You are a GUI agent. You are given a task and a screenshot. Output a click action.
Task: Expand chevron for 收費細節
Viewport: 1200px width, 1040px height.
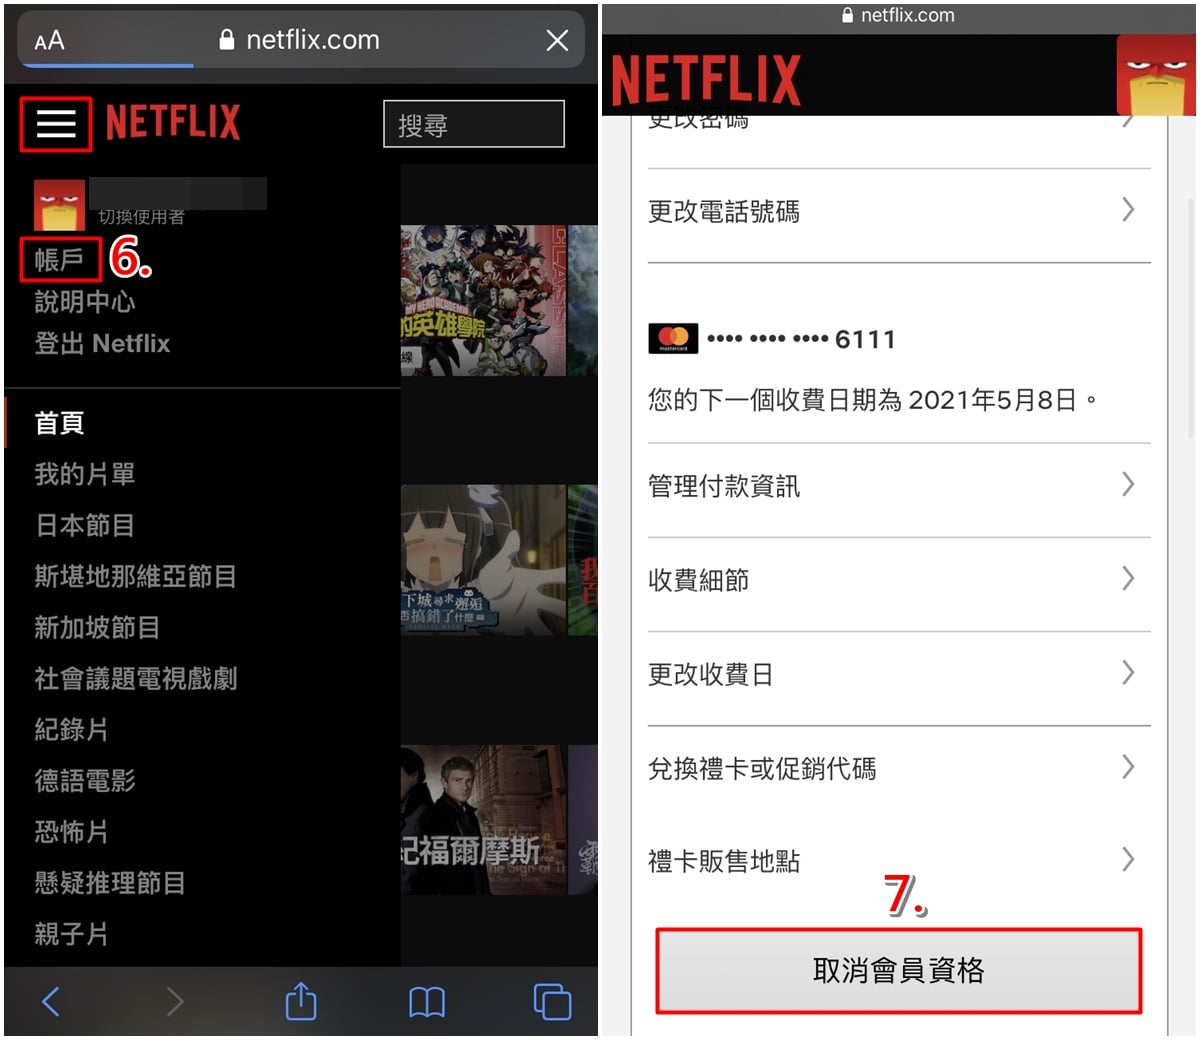pyautogui.click(x=1128, y=578)
